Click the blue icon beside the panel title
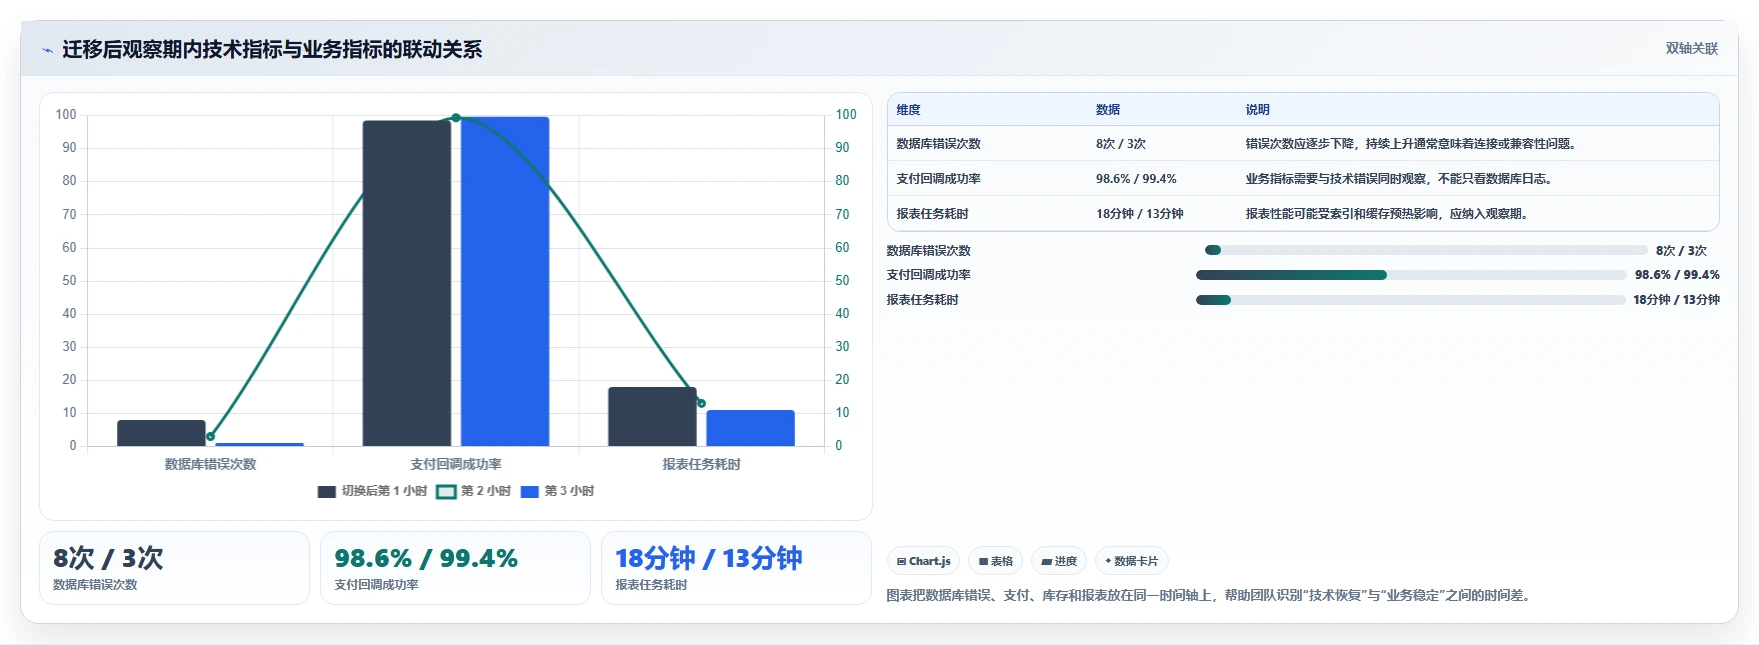This screenshot has width=1759, height=645. [x=47, y=50]
